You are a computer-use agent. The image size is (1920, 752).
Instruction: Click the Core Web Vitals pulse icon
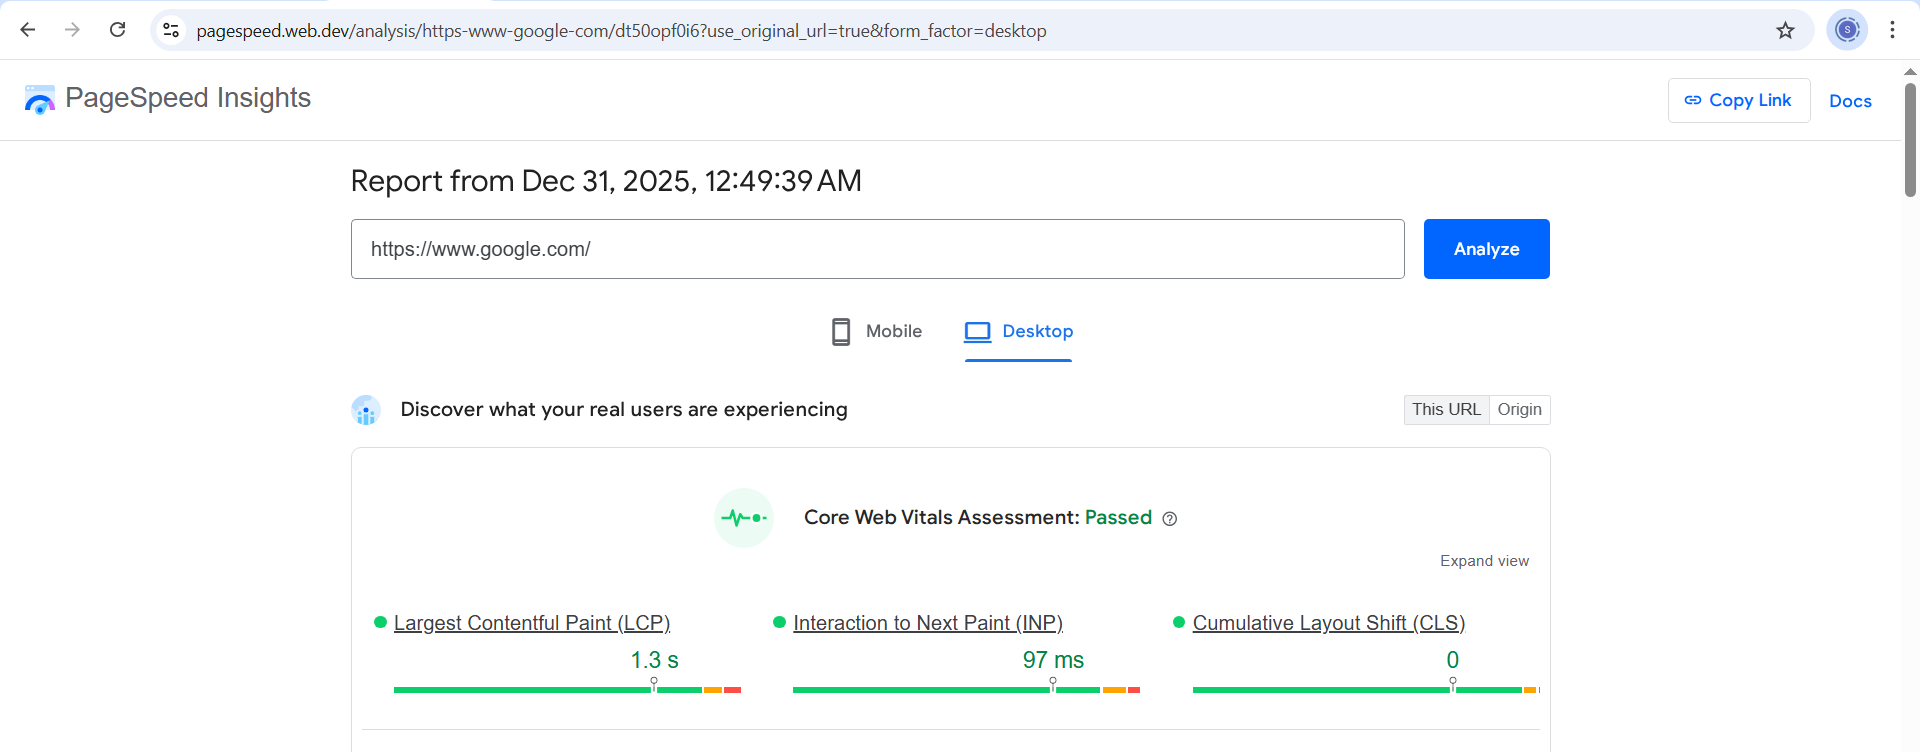(744, 518)
